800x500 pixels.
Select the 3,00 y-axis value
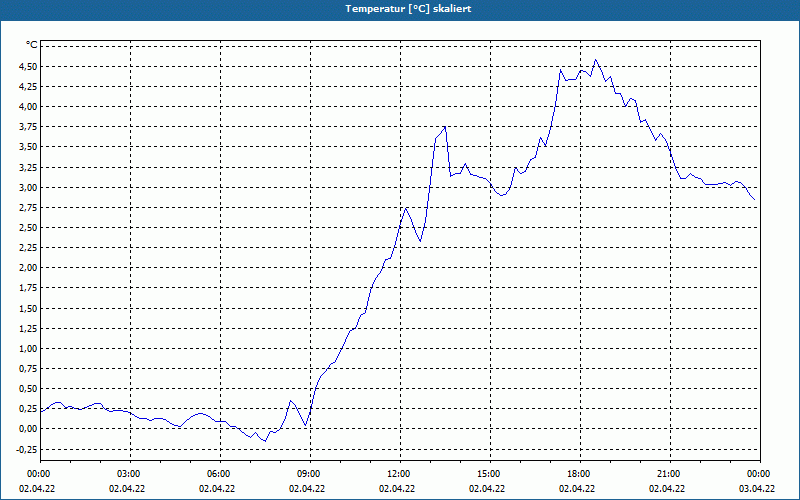[x=28, y=187]
